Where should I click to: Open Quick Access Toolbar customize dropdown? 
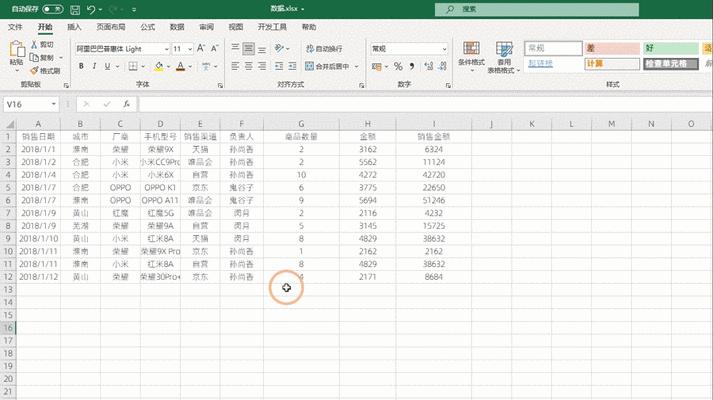coord(134,10)
